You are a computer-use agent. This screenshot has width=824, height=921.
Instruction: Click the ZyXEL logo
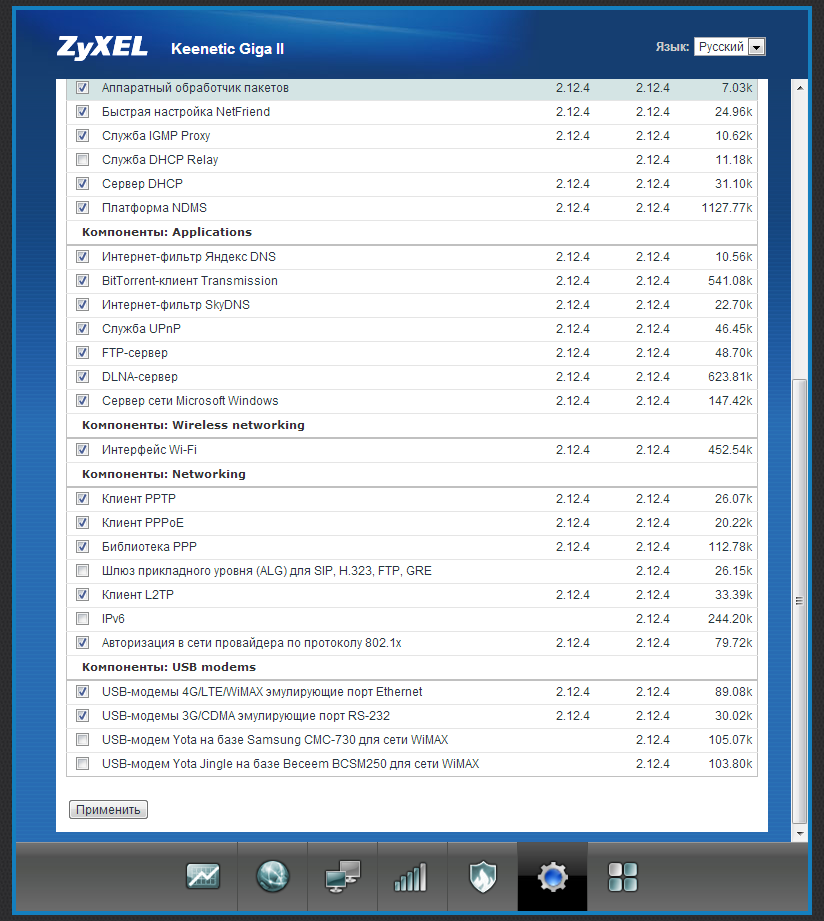[102, 48]
